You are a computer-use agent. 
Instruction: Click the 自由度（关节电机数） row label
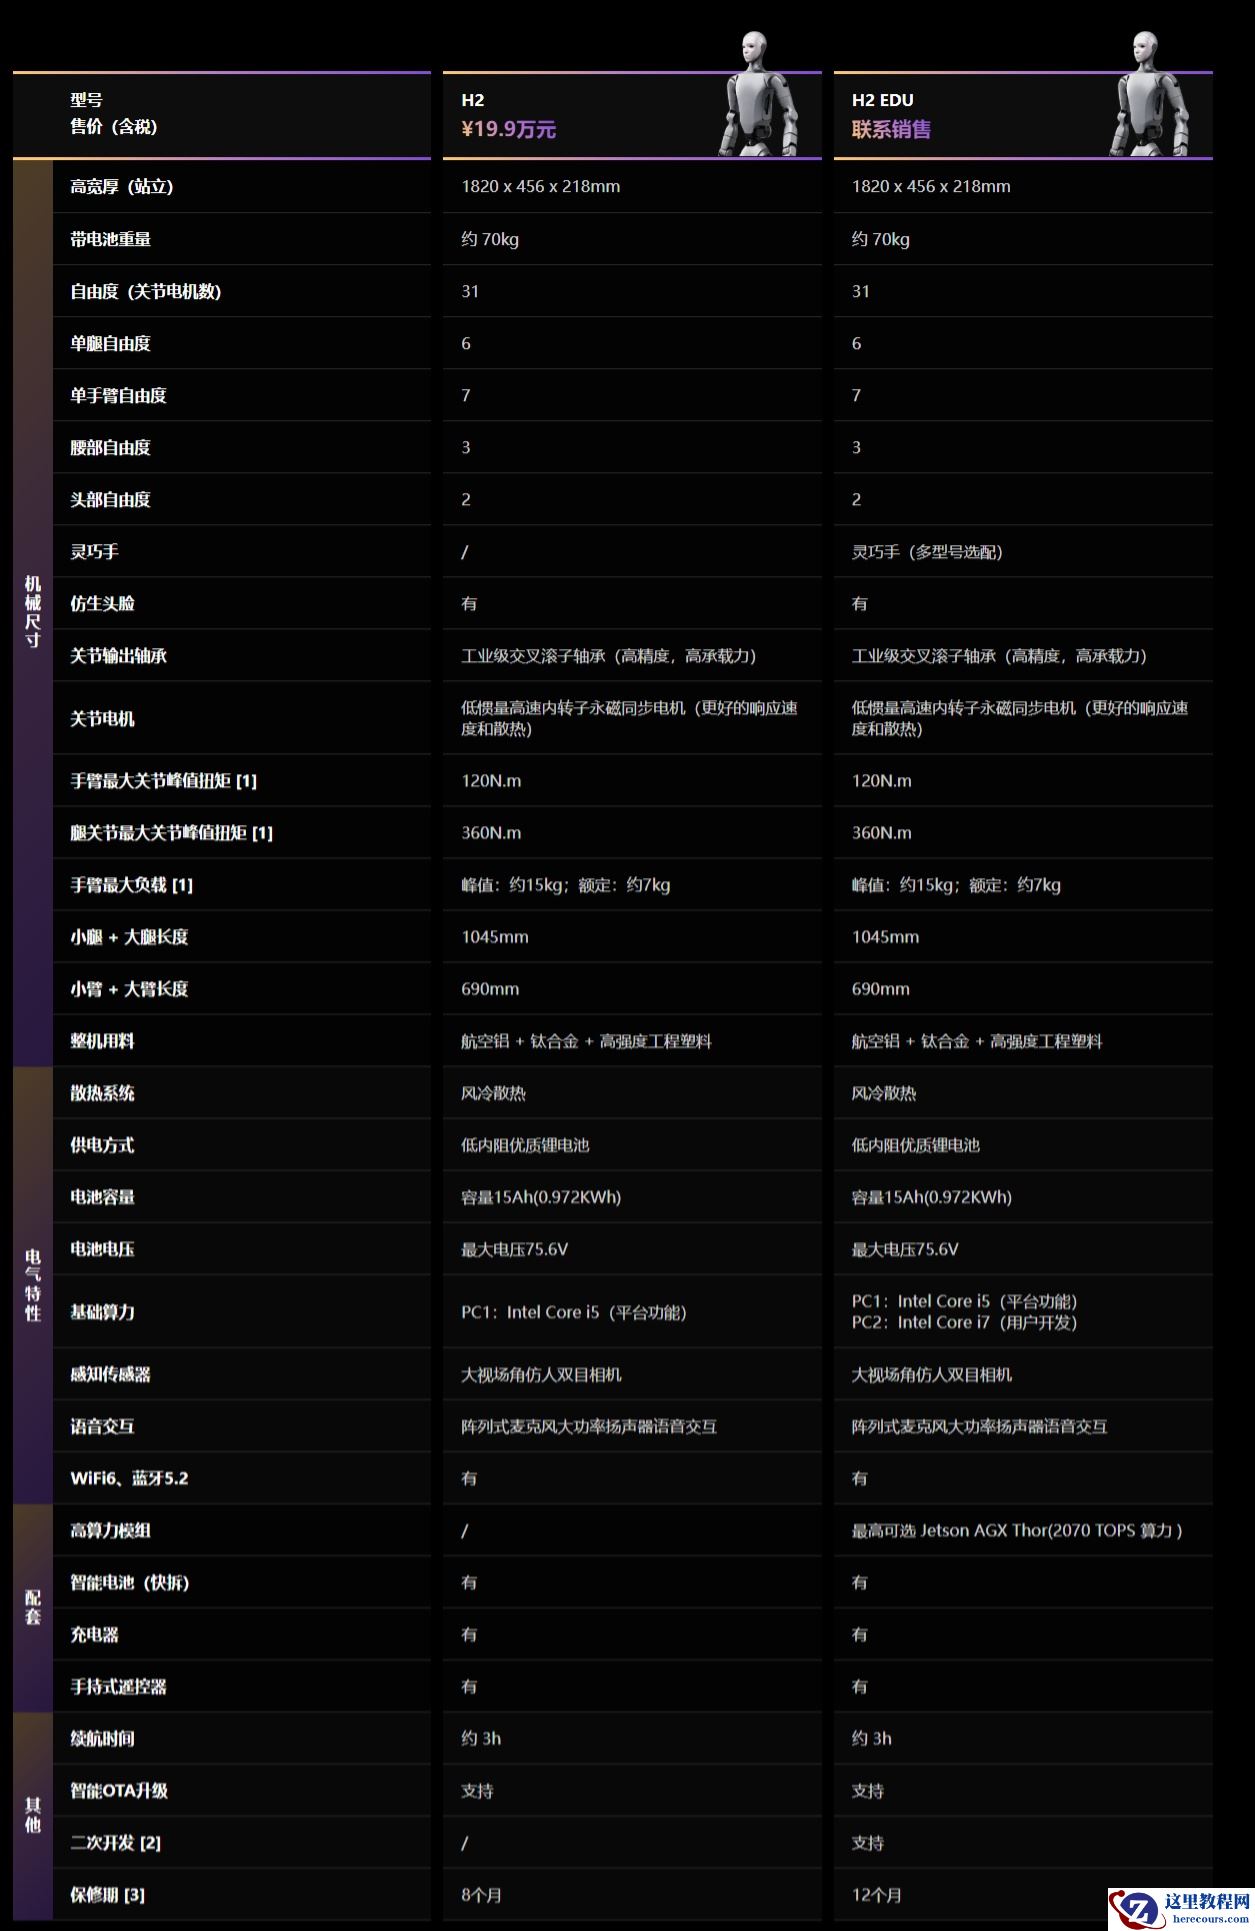146,291
